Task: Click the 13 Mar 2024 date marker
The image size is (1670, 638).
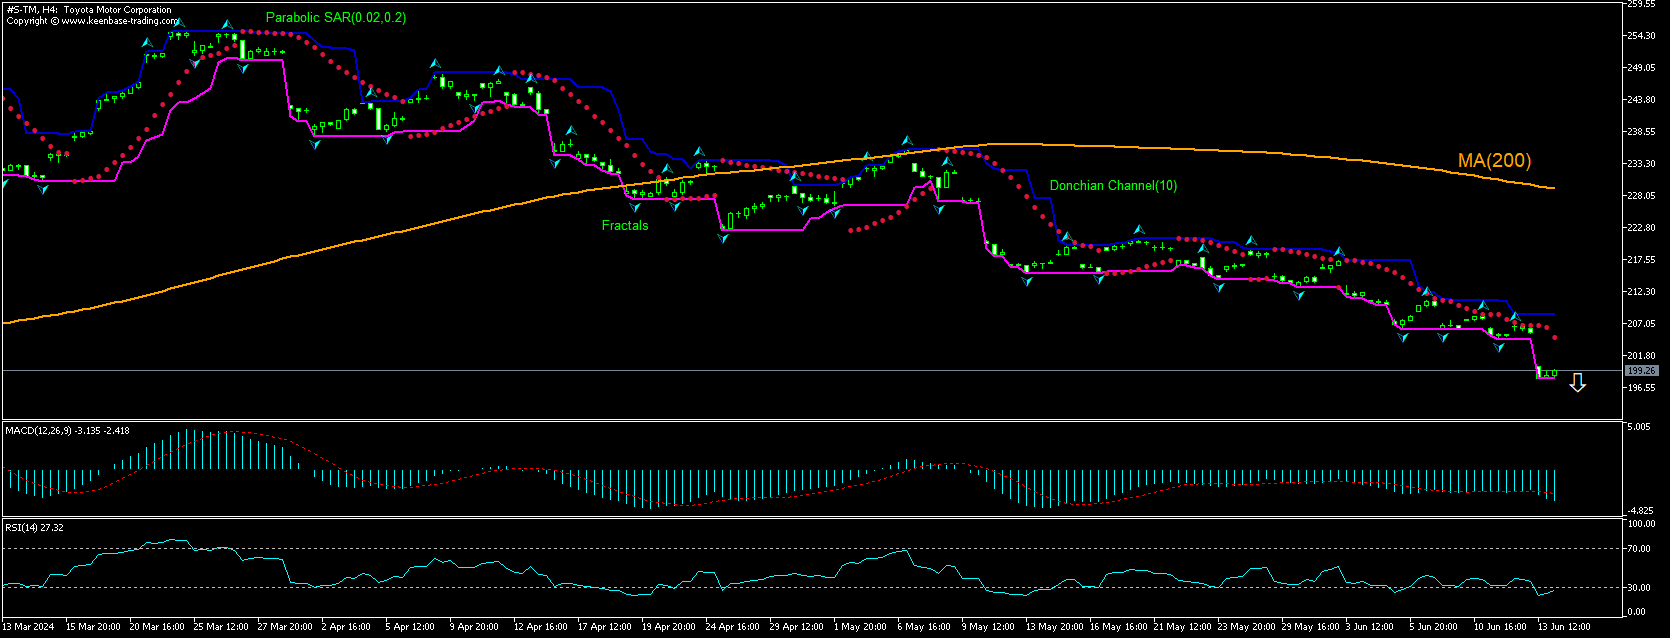Action: coord(29,627)
